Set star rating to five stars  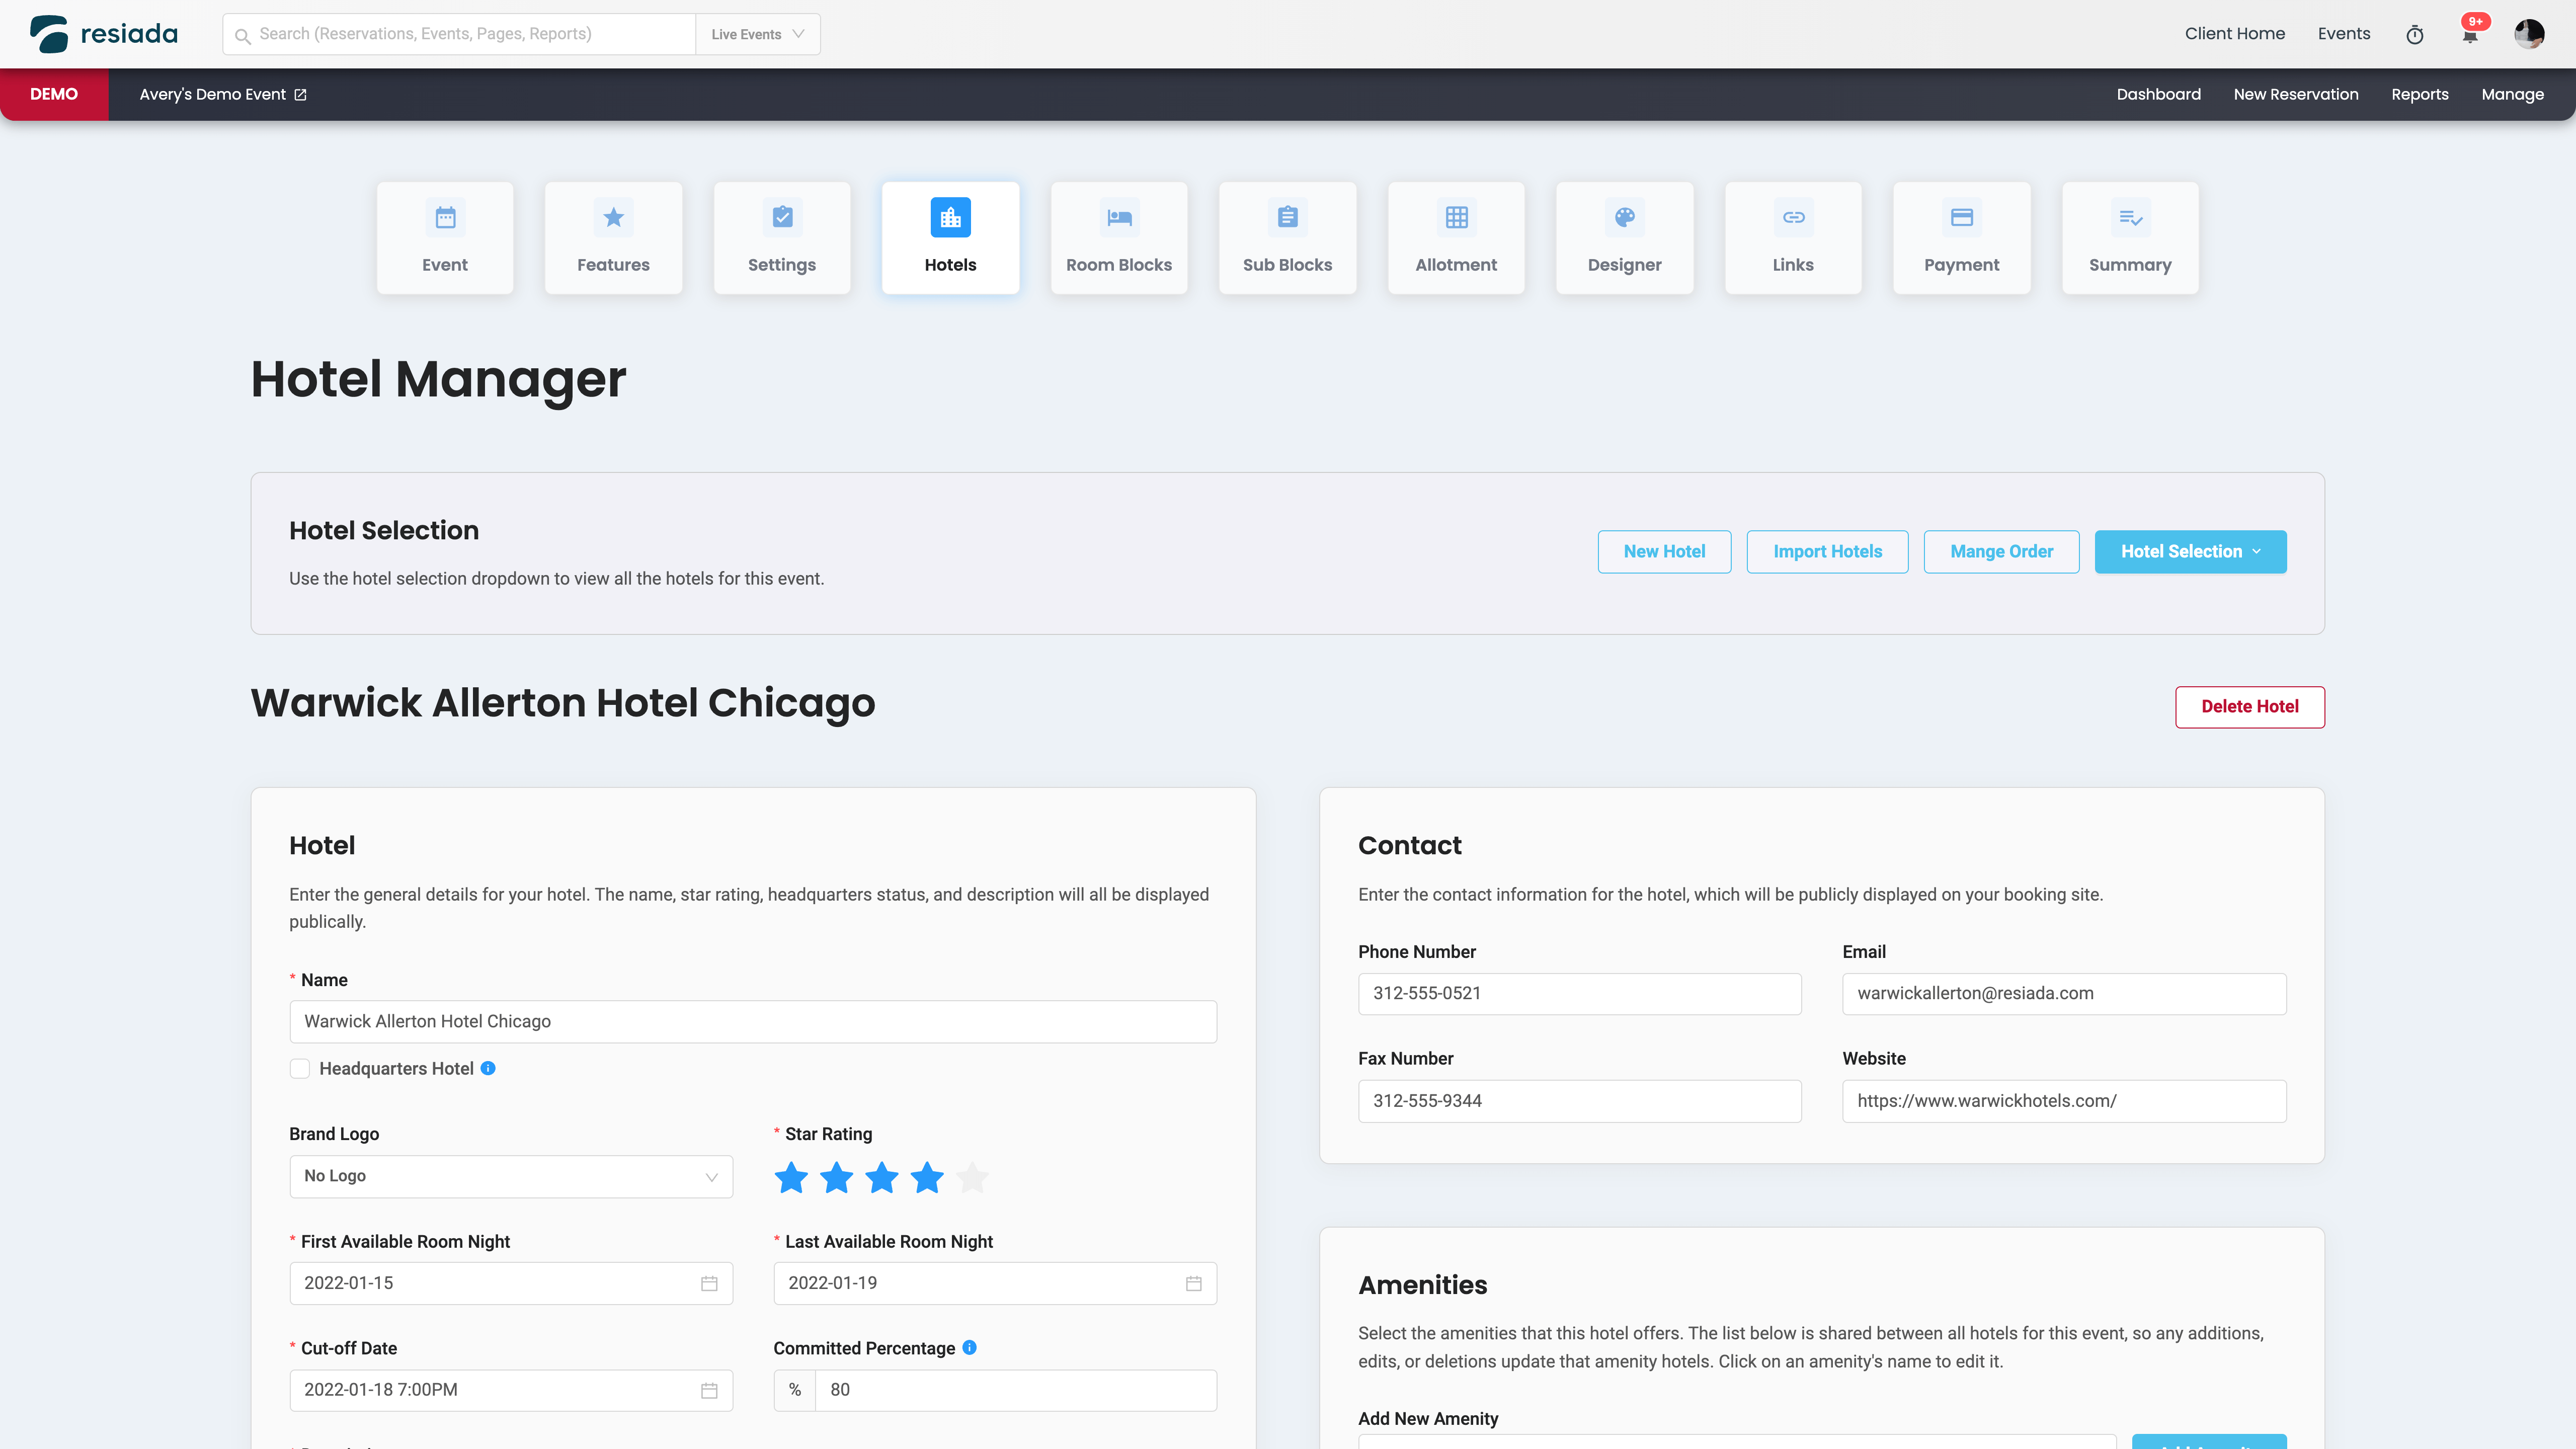point(972,1178)
